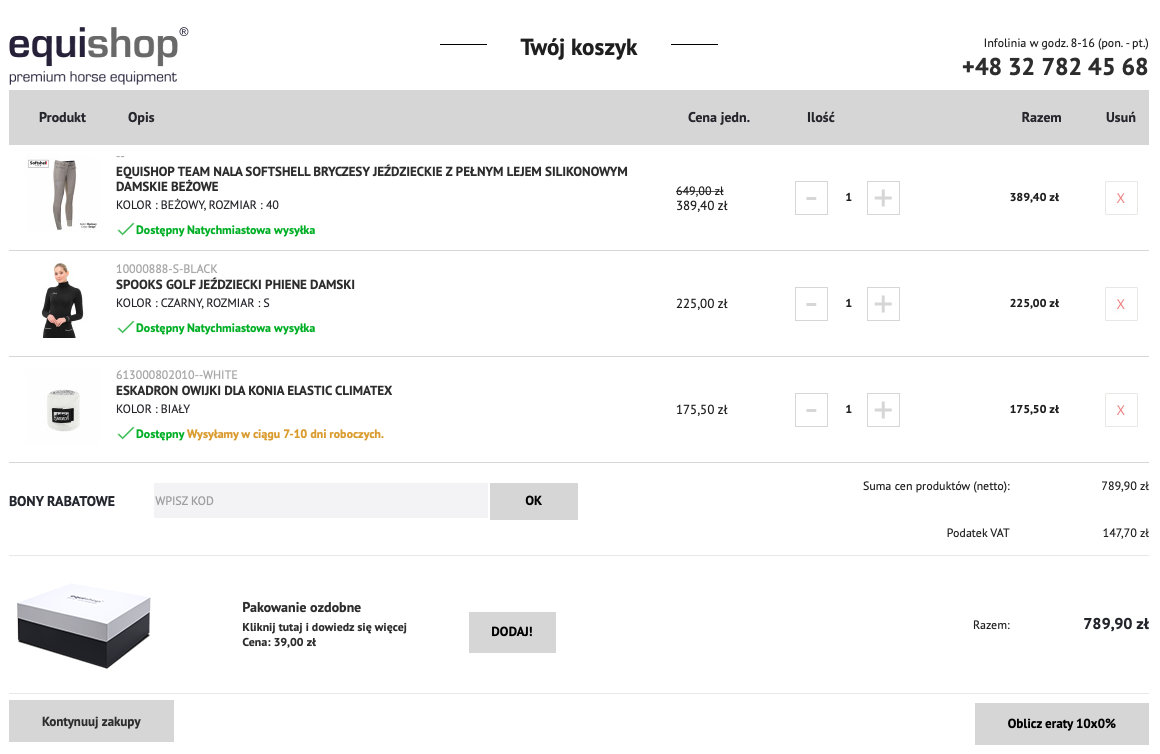Decrease quantity of Eskadron owijki bandages
Image resolution: width=1160 pixels, height=754 pixels.
click(x=811, y=410)
